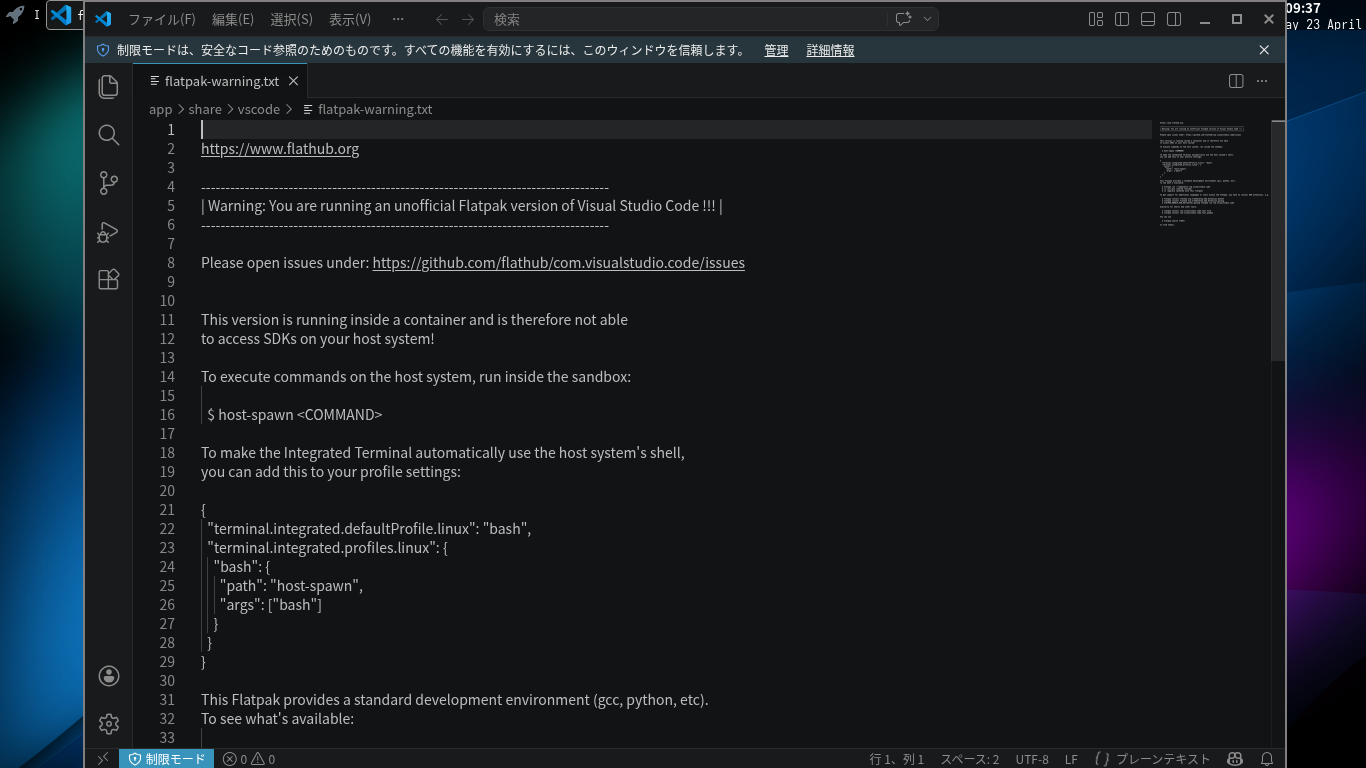Viewport: 1366px width, 768px height.
Task: Show errors and warnings count in status bar
Action: (249, 759)
